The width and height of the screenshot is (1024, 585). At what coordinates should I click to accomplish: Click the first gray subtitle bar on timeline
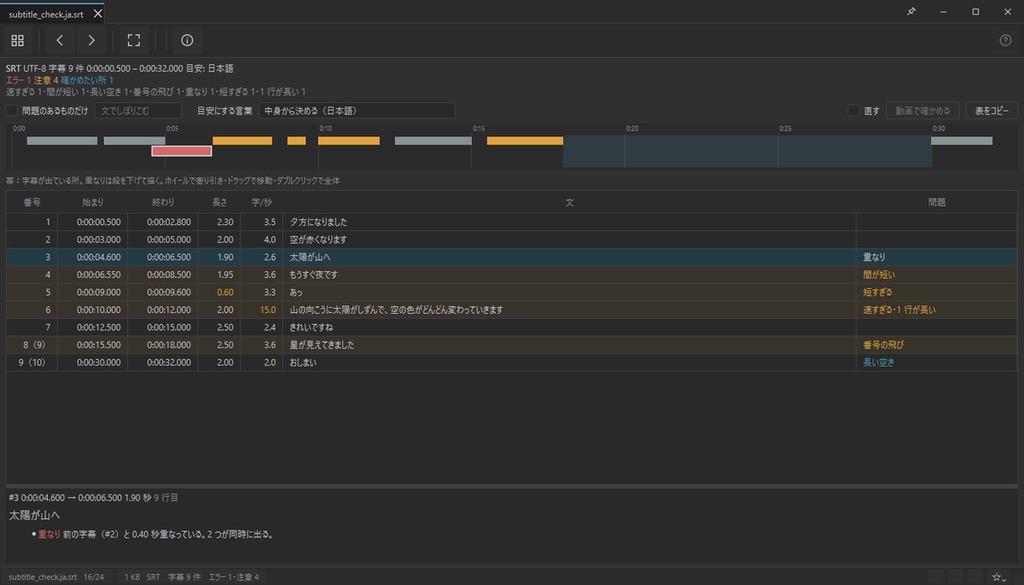(x=62, y=140)
